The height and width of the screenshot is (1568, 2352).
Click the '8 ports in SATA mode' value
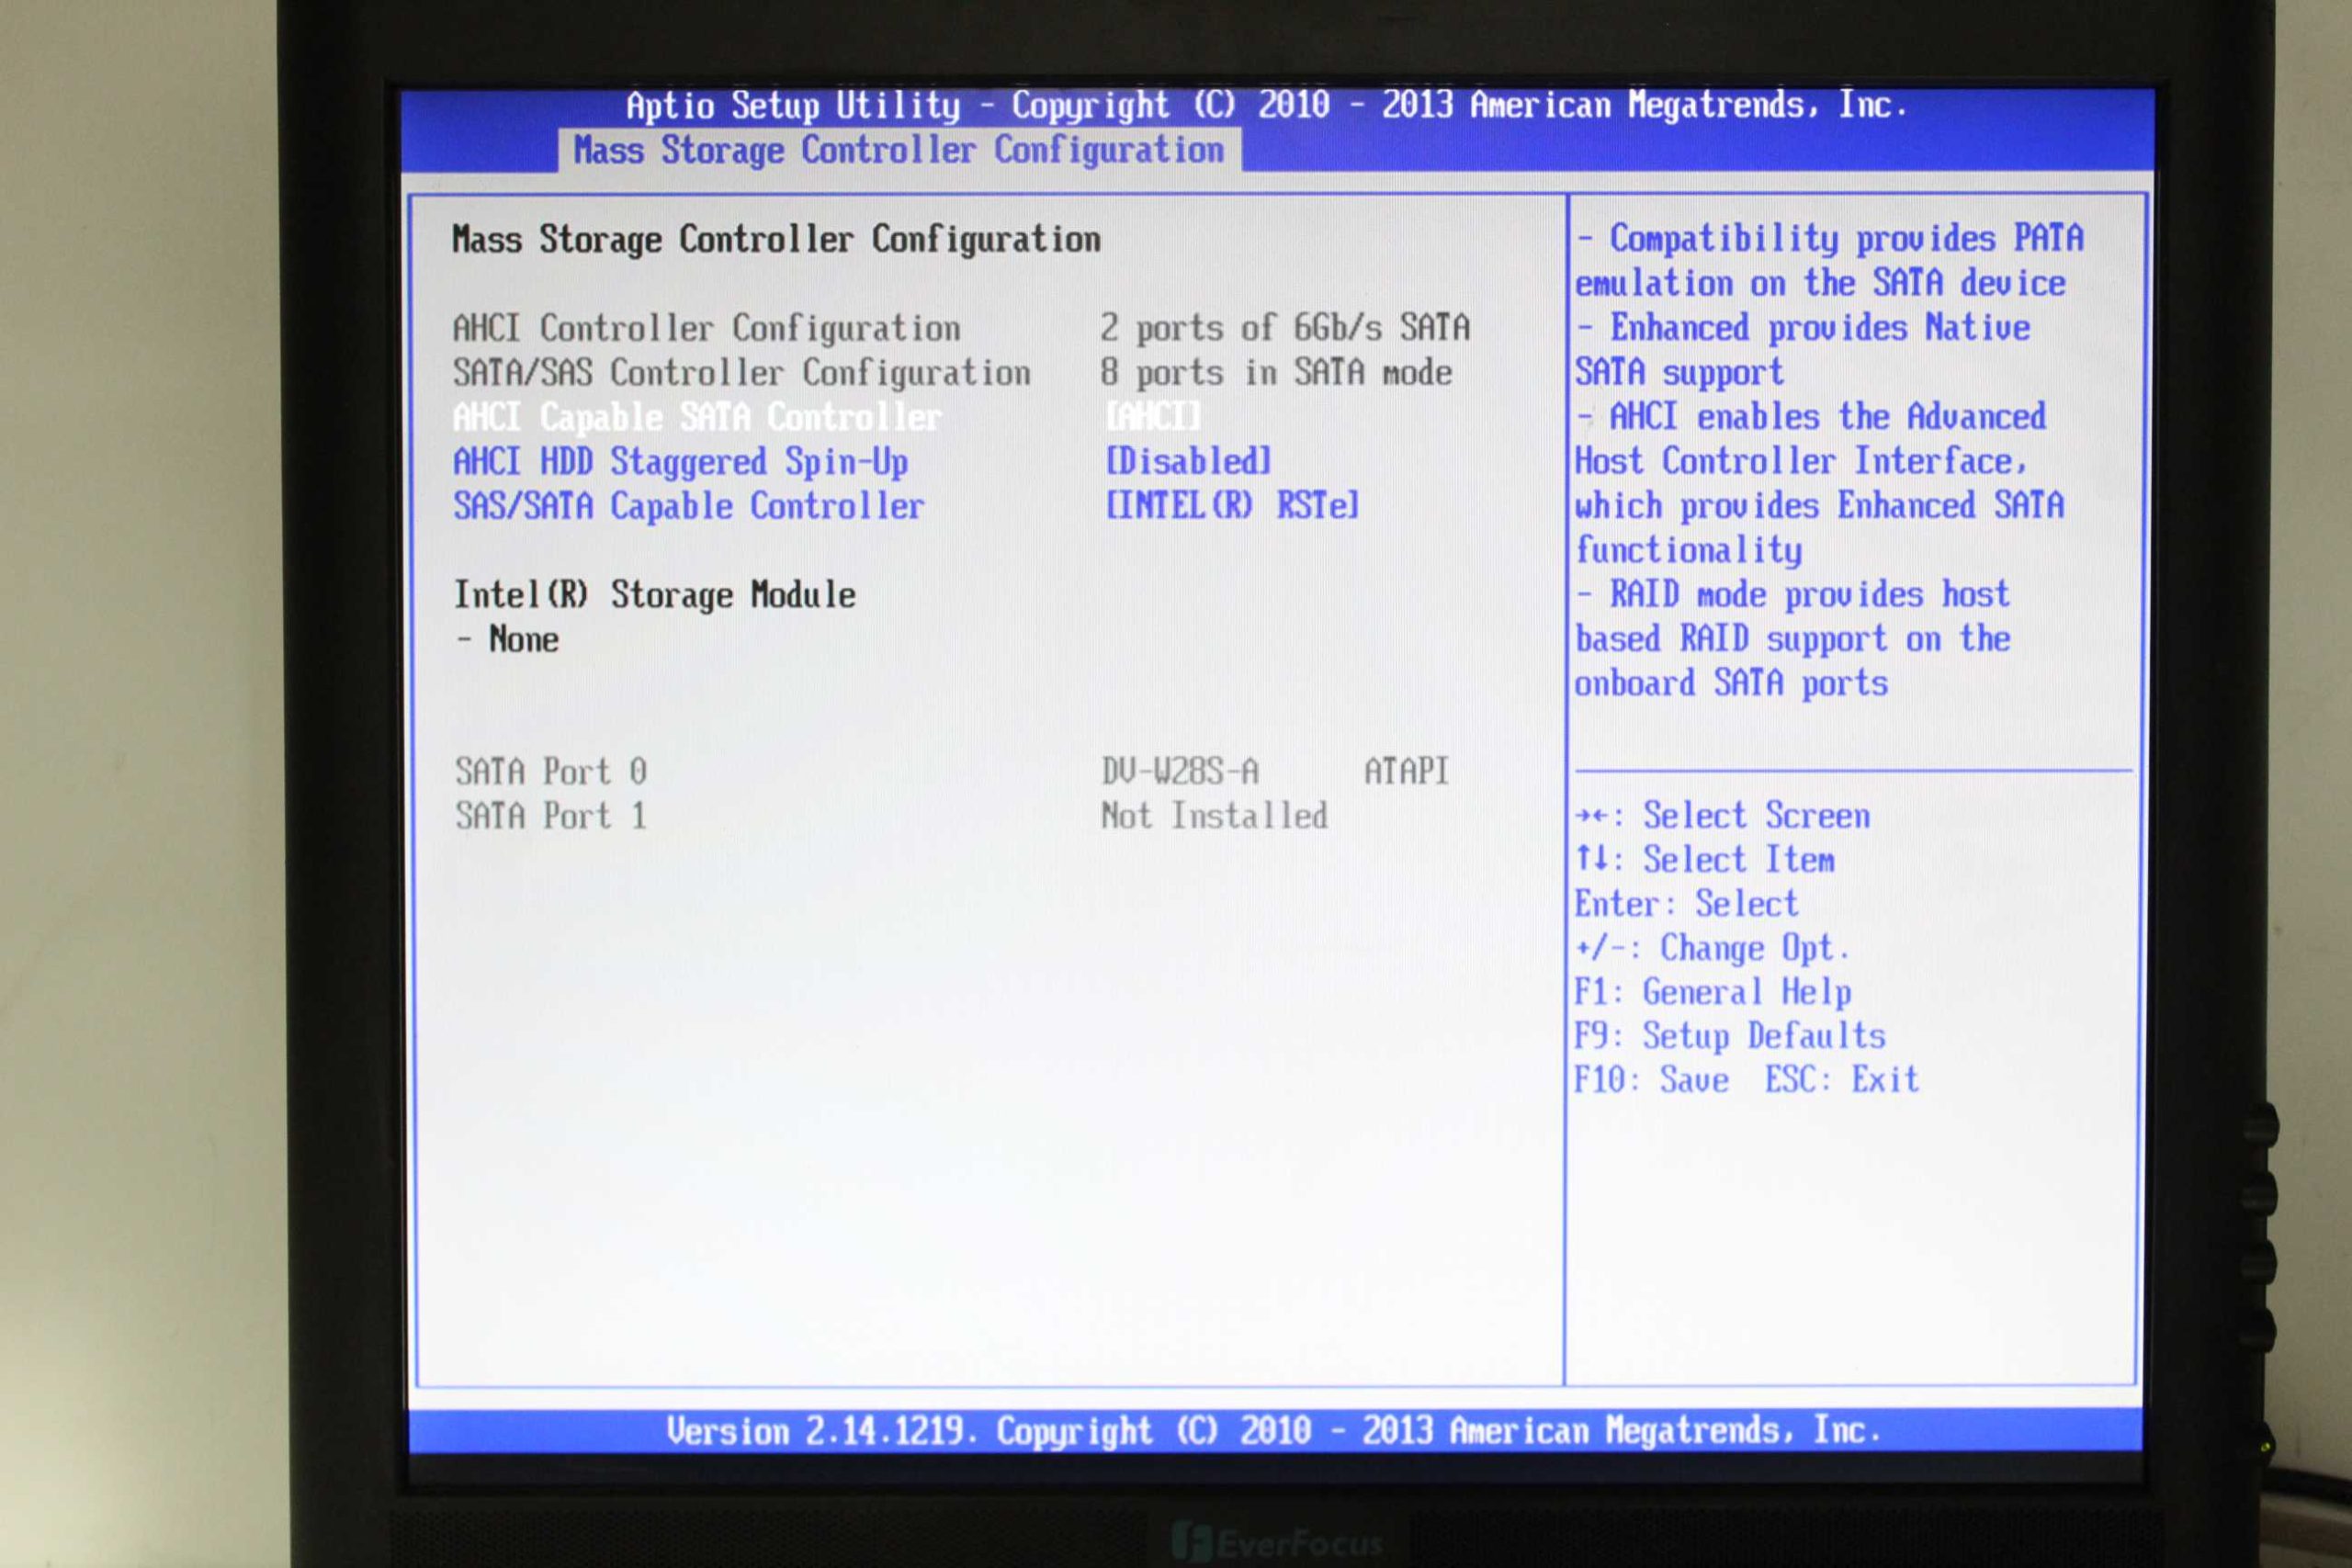(x=1276, y=373)
